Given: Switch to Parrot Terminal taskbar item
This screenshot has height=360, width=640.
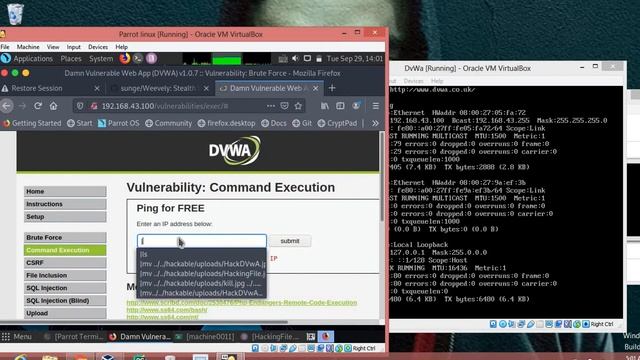Looking at the screenshot, I should 74,337.
